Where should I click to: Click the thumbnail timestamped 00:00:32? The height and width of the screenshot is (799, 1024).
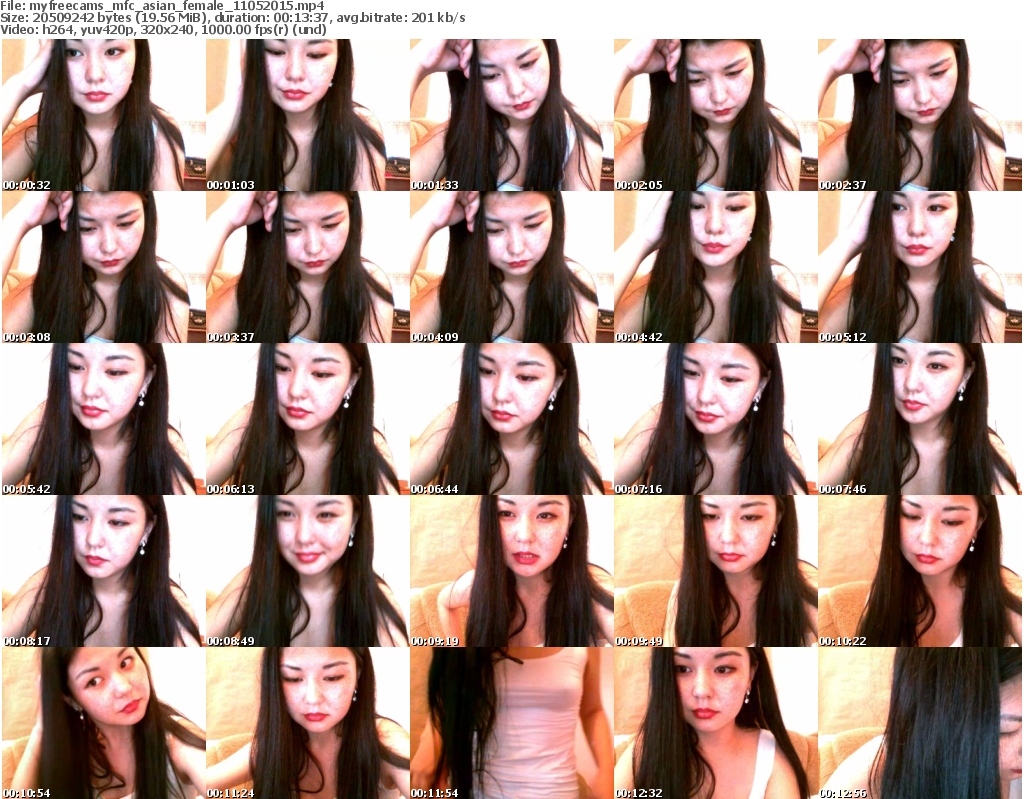102,115
